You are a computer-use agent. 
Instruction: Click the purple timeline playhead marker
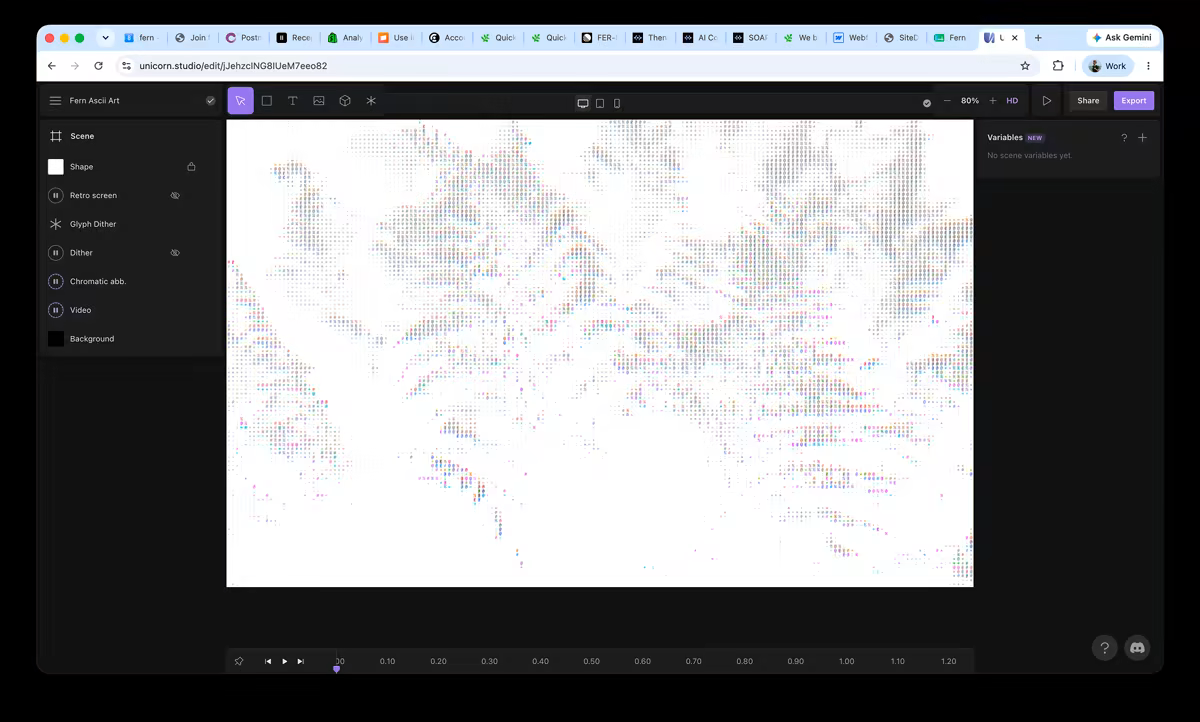[x=336, y=668]
